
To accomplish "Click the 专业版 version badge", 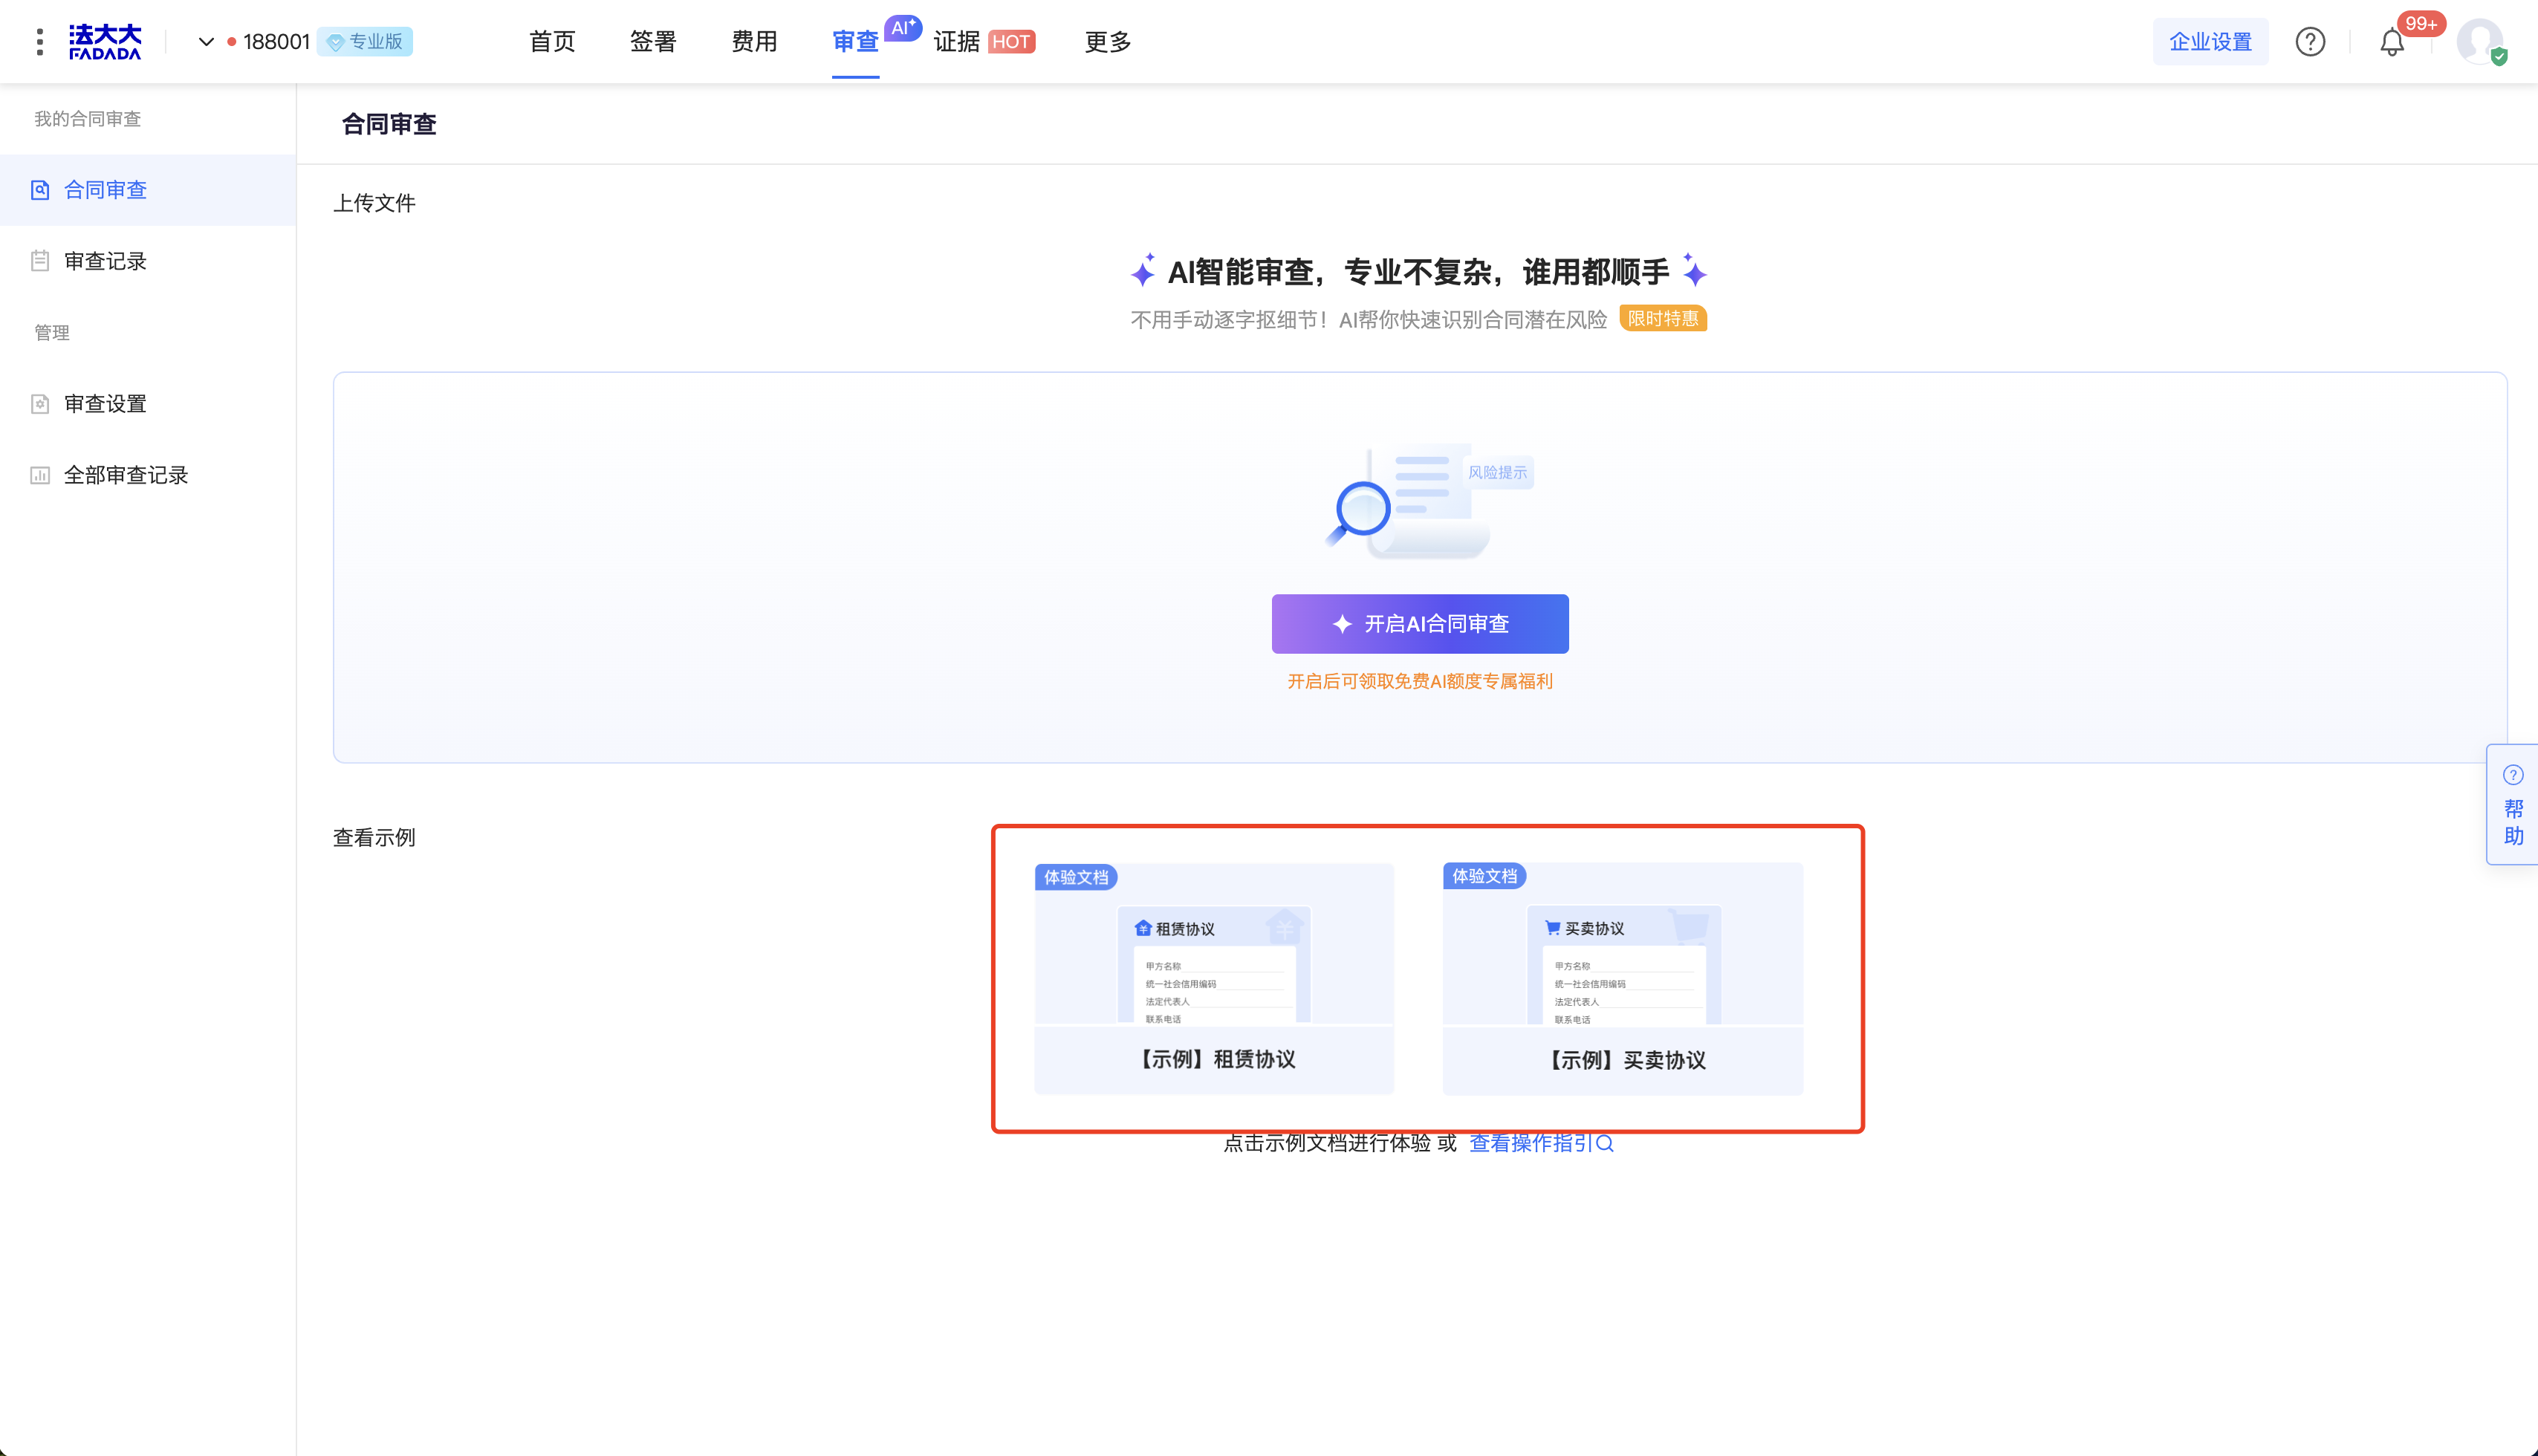I will 365,41.
